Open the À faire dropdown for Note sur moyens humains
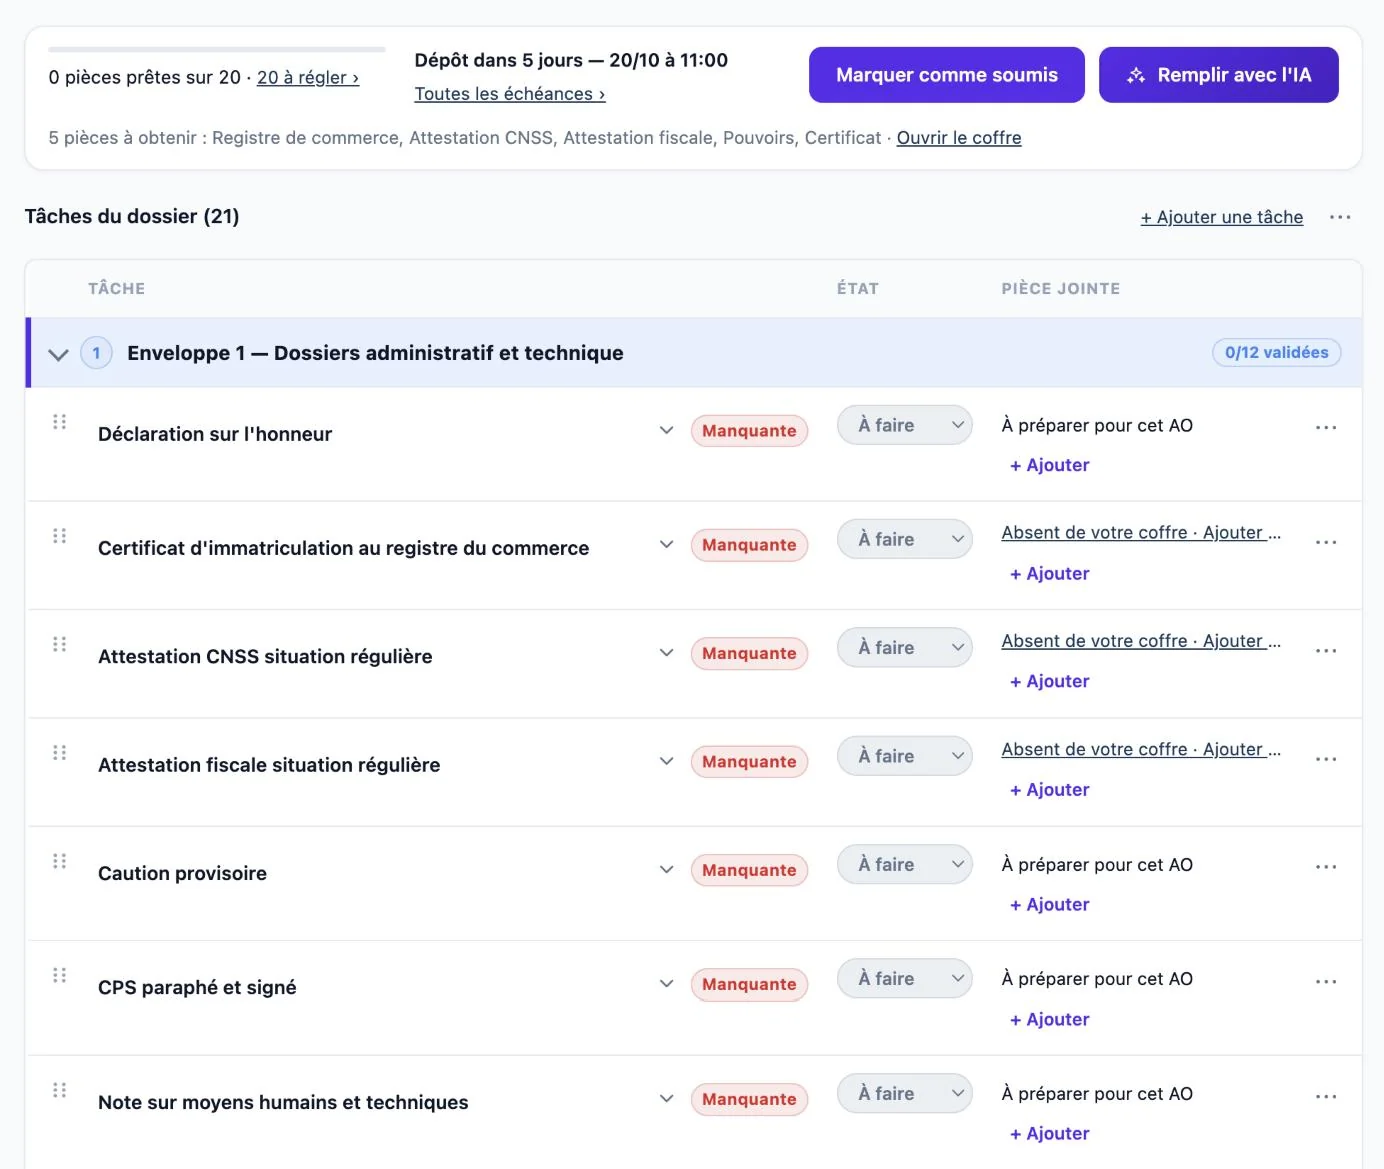This screenshot has width=1384, height=1169. click(904, 1093)
